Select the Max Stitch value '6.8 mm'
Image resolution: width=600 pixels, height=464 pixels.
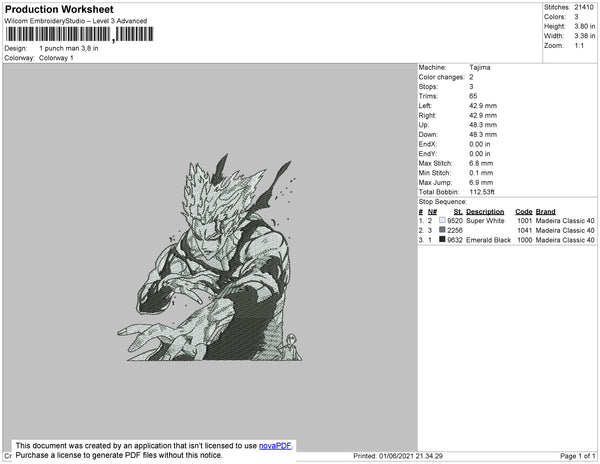click(481, 163)
